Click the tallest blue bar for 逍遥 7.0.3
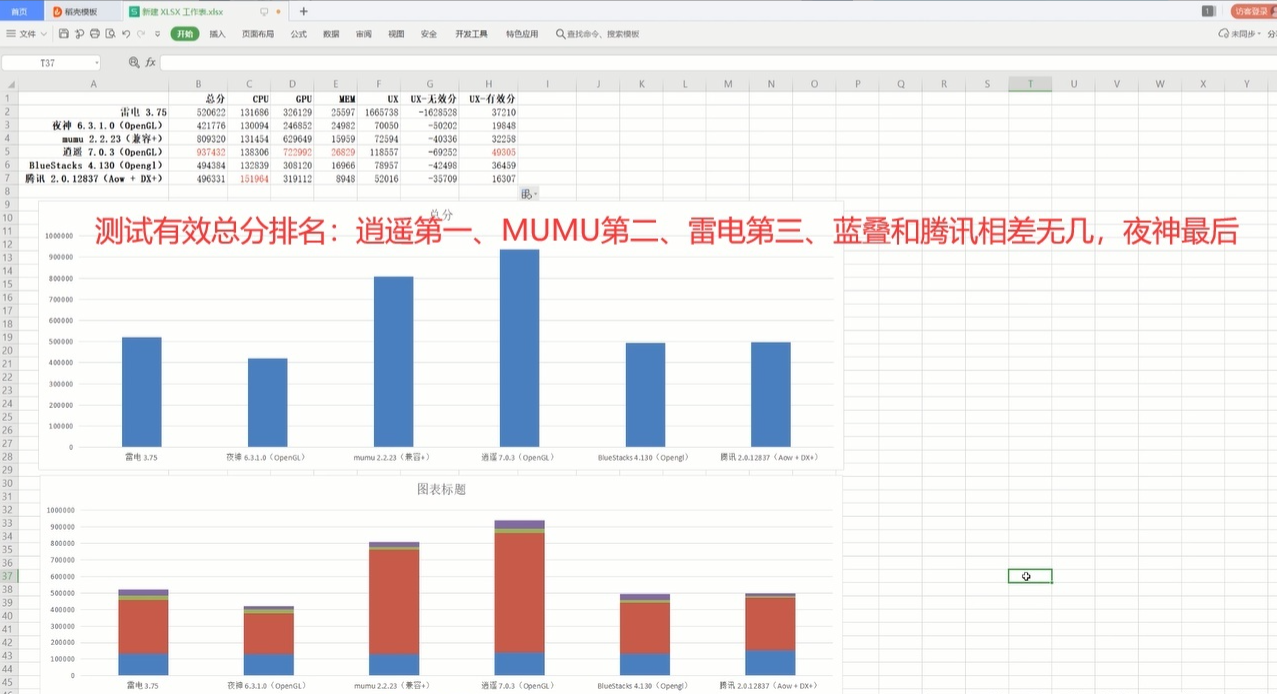This screenshot has height=694, width=1277. pos(519,348)
